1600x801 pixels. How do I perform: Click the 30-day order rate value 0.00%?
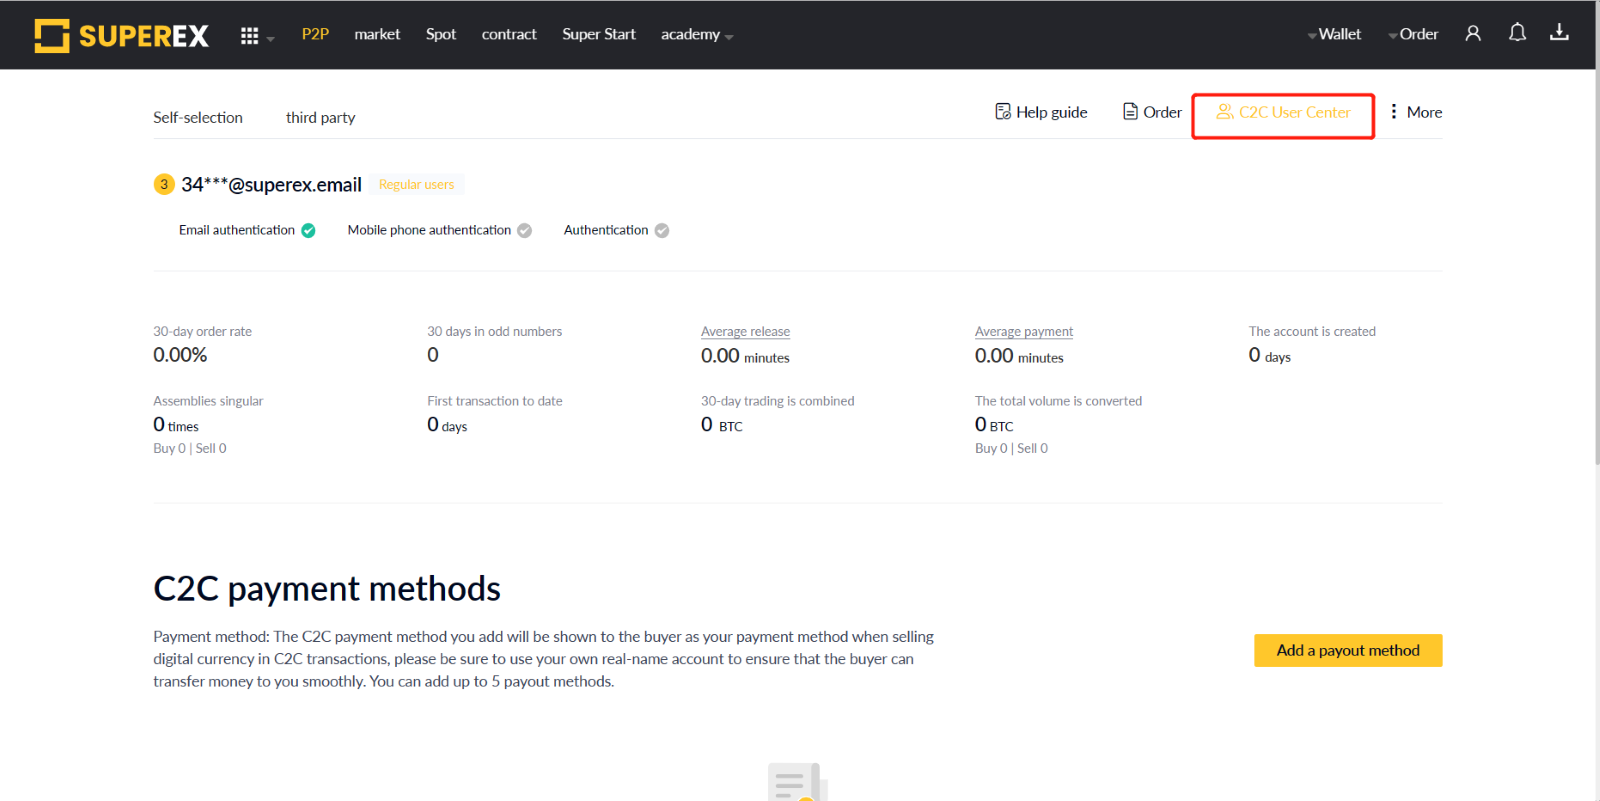point(180,355)
